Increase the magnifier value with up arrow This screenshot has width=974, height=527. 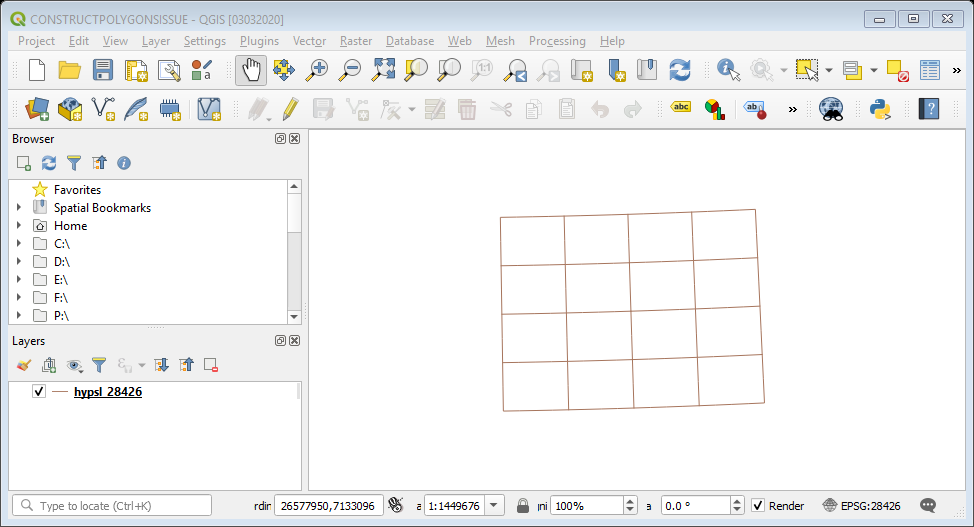coord(630,501)
